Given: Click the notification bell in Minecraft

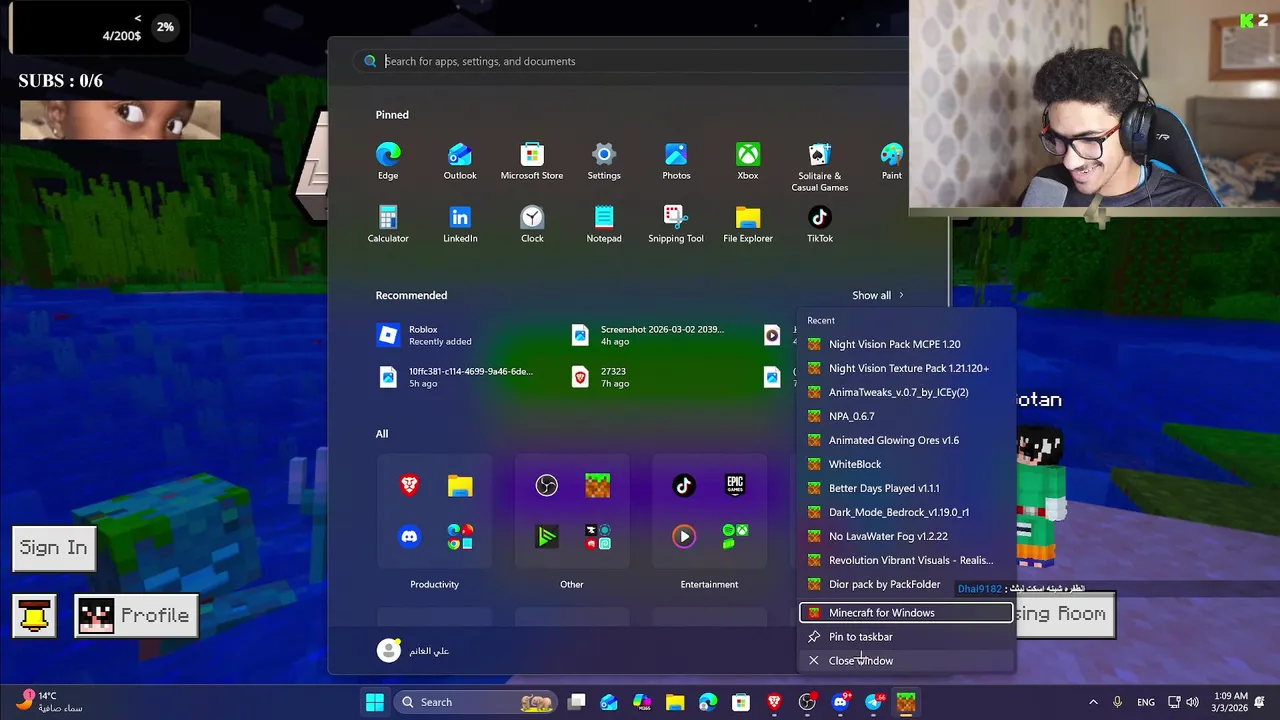Looking at the screenshot, I should tap(34, 616).
